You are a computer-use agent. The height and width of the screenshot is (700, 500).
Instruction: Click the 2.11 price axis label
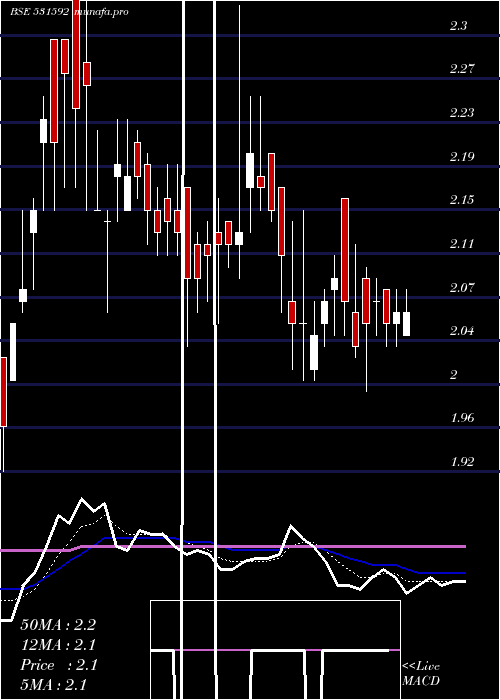[x=462, y=244]
